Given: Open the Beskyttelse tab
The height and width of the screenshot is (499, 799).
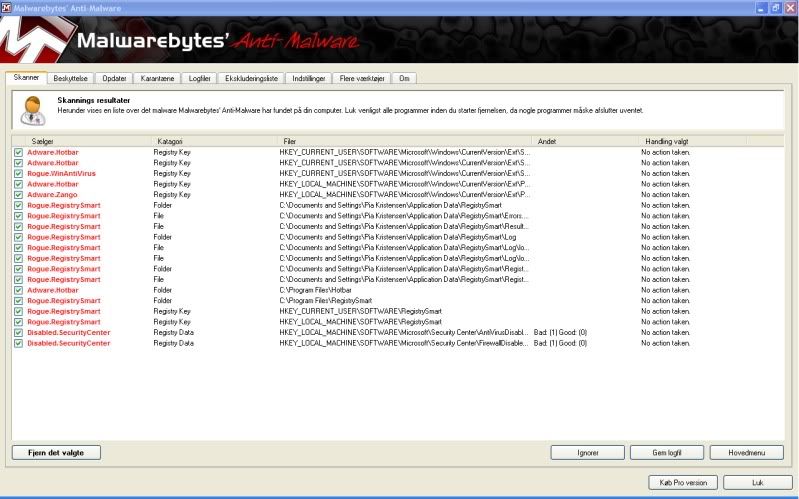Looking at the screenshot, I should point(70,78).
